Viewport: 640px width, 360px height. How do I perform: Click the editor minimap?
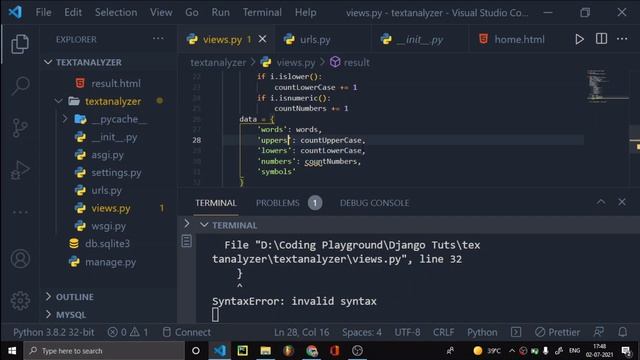606,86
